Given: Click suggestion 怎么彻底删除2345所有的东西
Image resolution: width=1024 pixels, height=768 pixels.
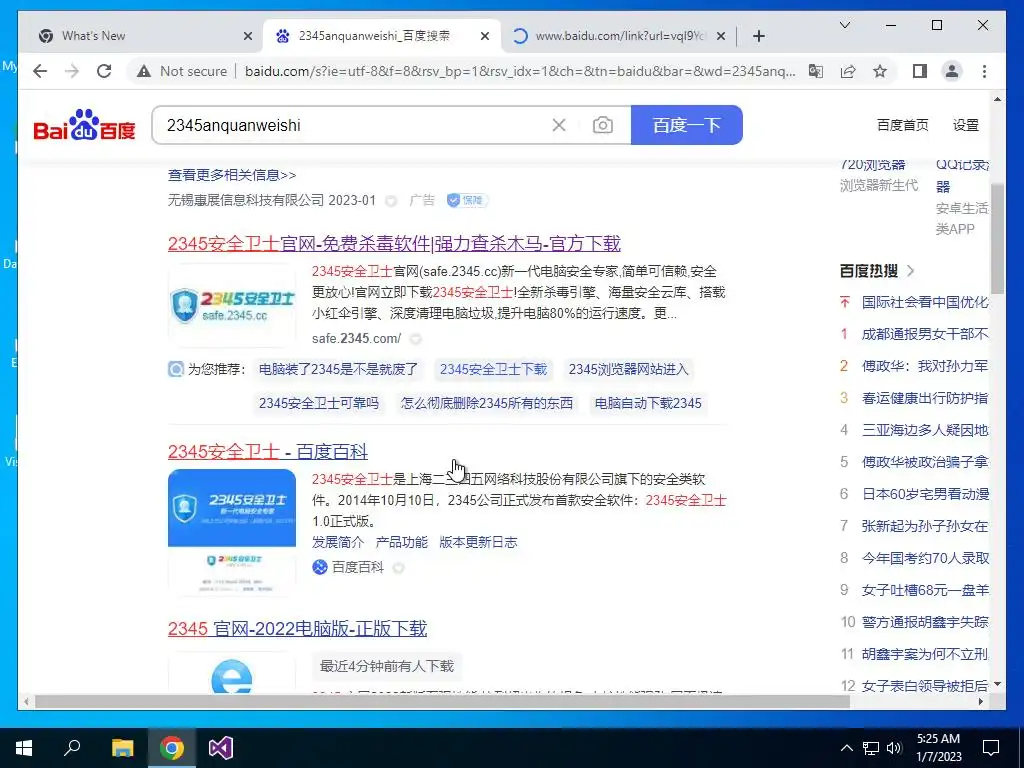Looking at the screenshot, I should (487, 403).
